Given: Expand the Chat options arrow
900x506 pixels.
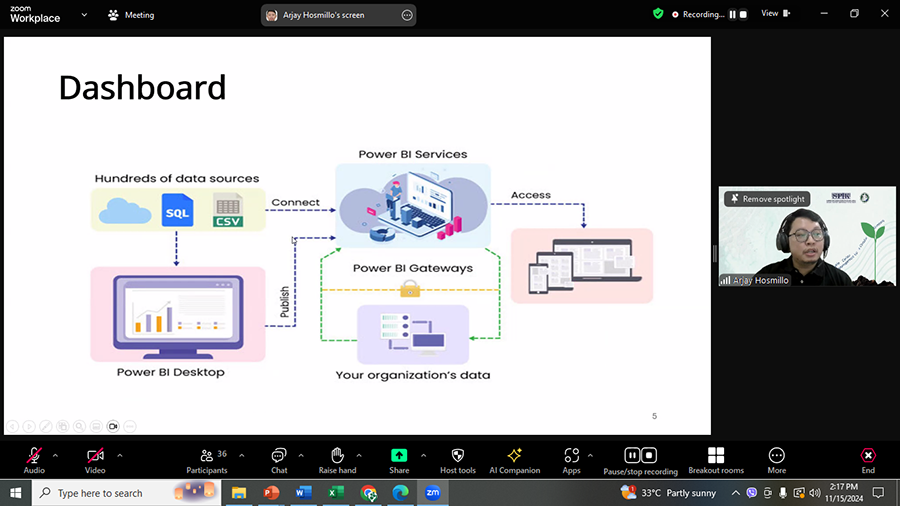Looking at the screenshot, I should click(301, 456).
